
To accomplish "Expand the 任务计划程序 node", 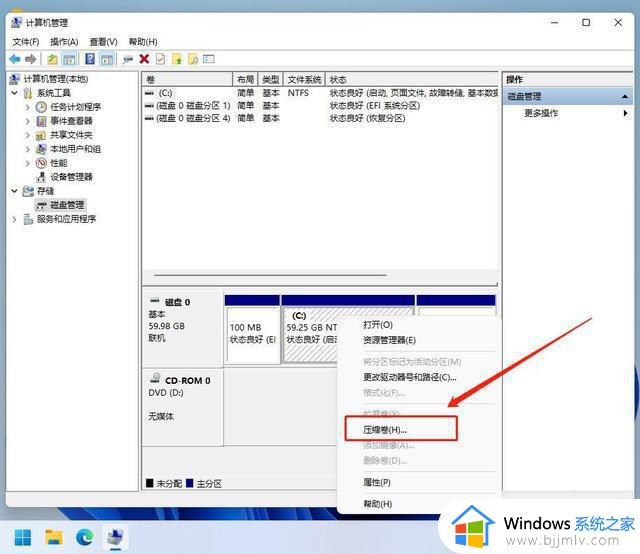I will (x=28, y=107).
